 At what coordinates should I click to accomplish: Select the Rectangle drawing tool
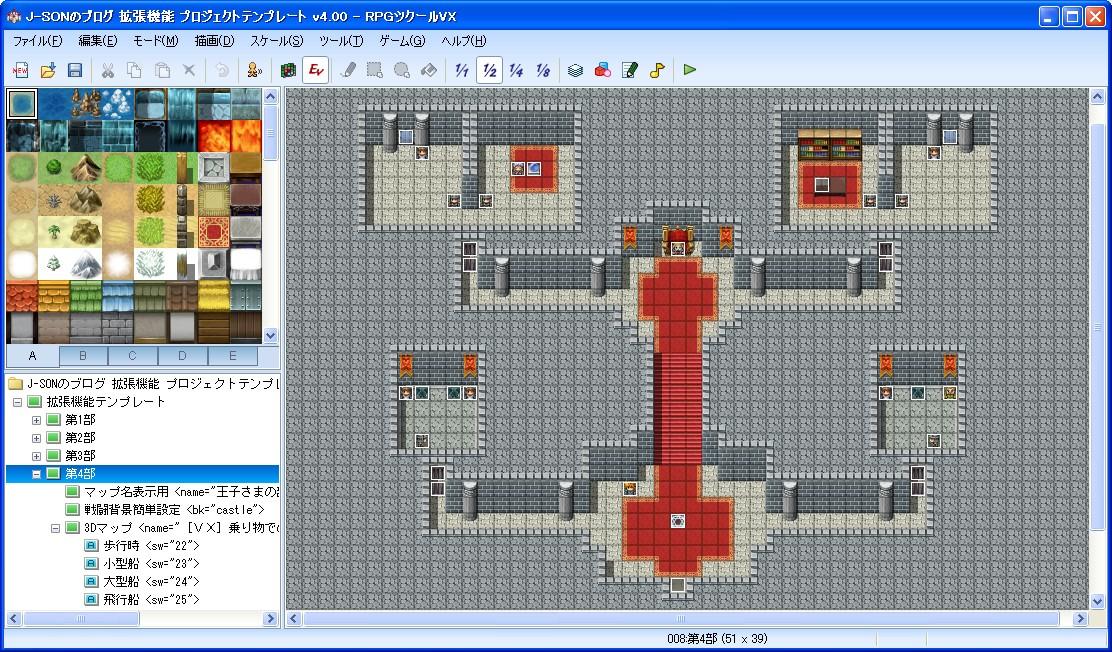pos(375,70)
